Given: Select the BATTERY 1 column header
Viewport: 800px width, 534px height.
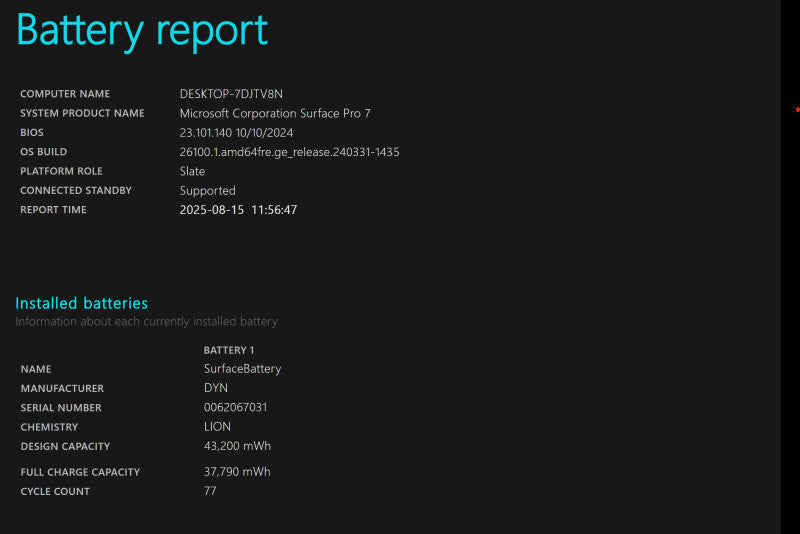Looking at the screenshot, I should tap(229, 350).
